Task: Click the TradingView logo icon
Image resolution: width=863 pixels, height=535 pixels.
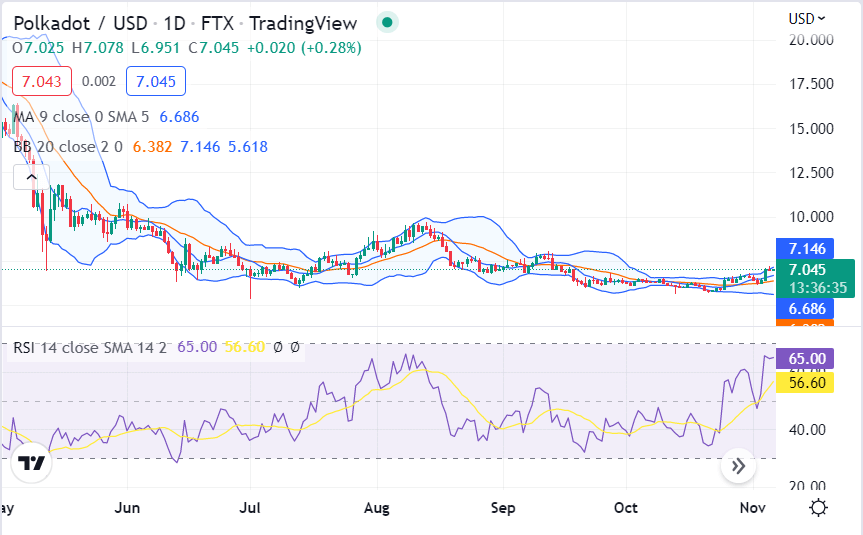Action: click(x=31, y=463)
